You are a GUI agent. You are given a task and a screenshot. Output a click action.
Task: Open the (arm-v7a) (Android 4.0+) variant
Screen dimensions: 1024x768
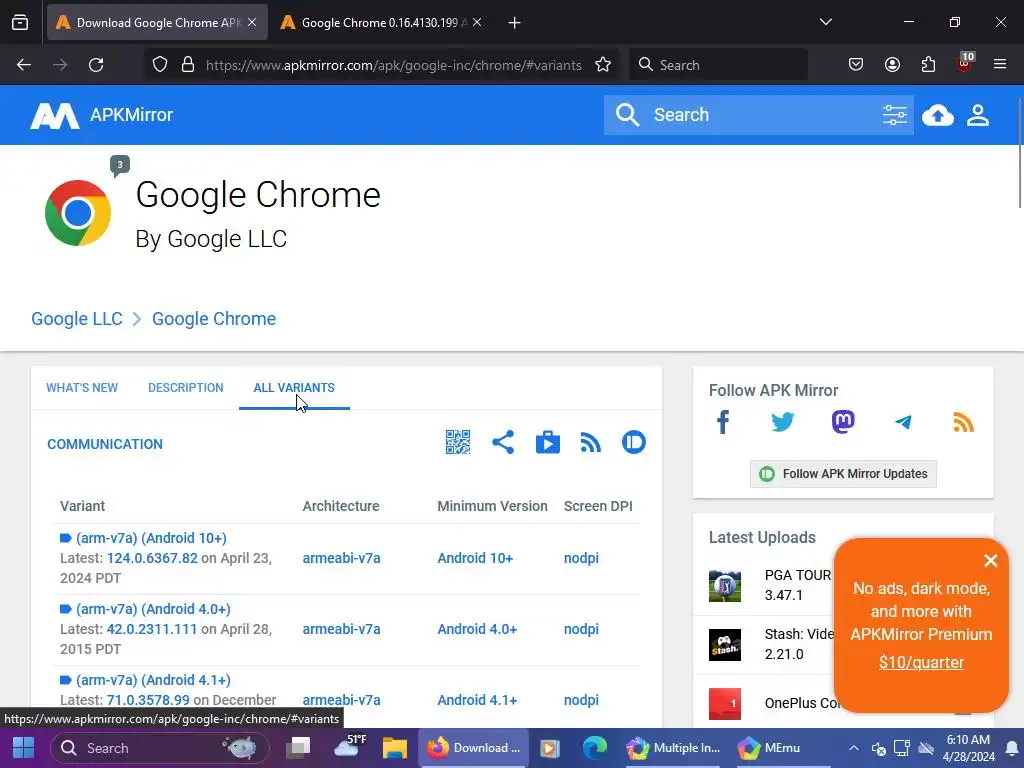[x=153, y=609]
